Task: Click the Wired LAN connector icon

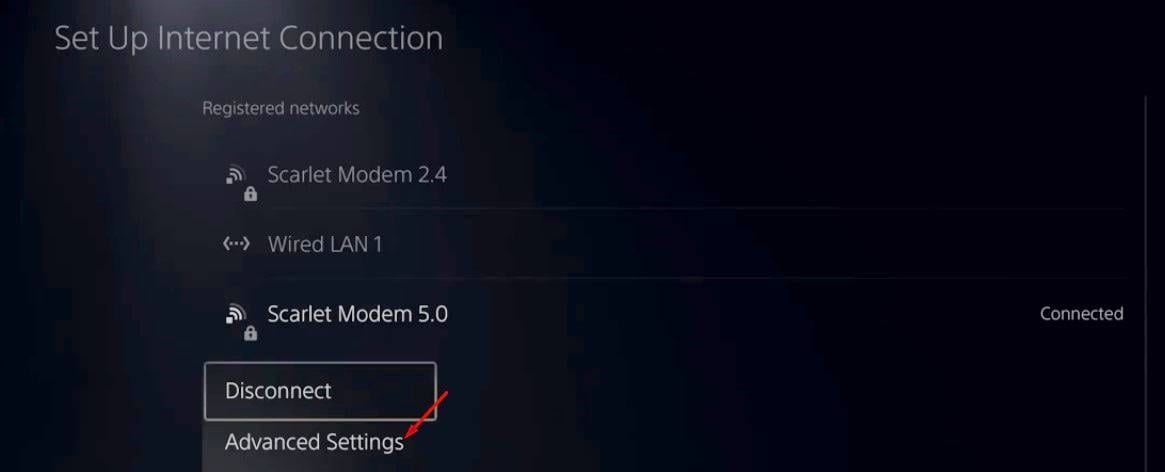Action: (236, 245)
